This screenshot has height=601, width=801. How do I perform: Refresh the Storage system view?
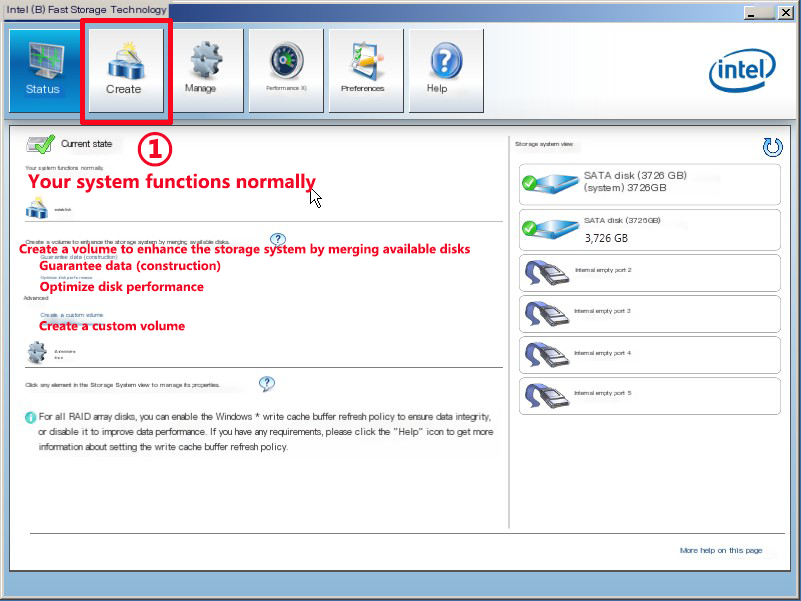point(771,147)
